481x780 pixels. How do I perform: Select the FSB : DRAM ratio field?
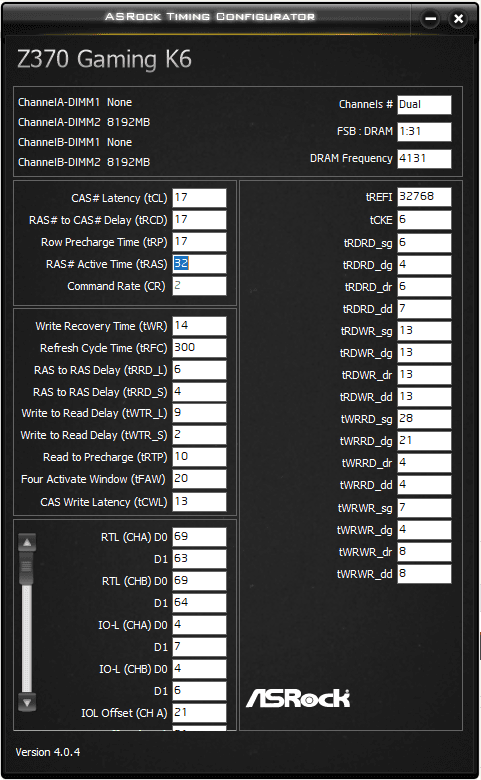click(x=424, y=131)
